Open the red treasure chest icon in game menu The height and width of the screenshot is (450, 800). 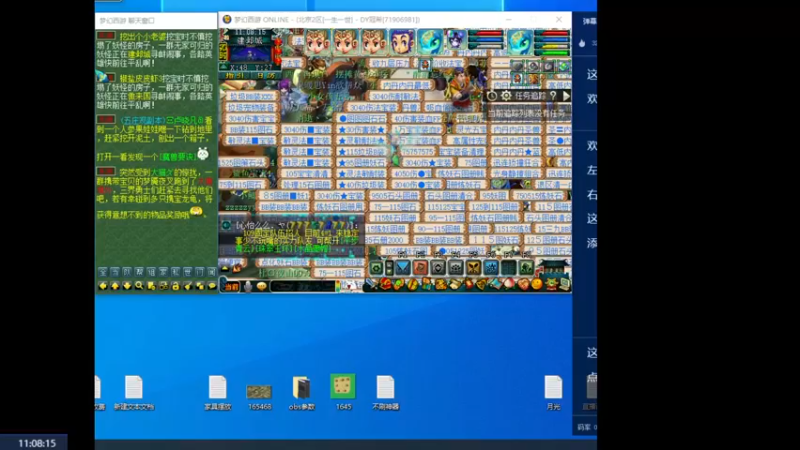[x=386, y=285]
